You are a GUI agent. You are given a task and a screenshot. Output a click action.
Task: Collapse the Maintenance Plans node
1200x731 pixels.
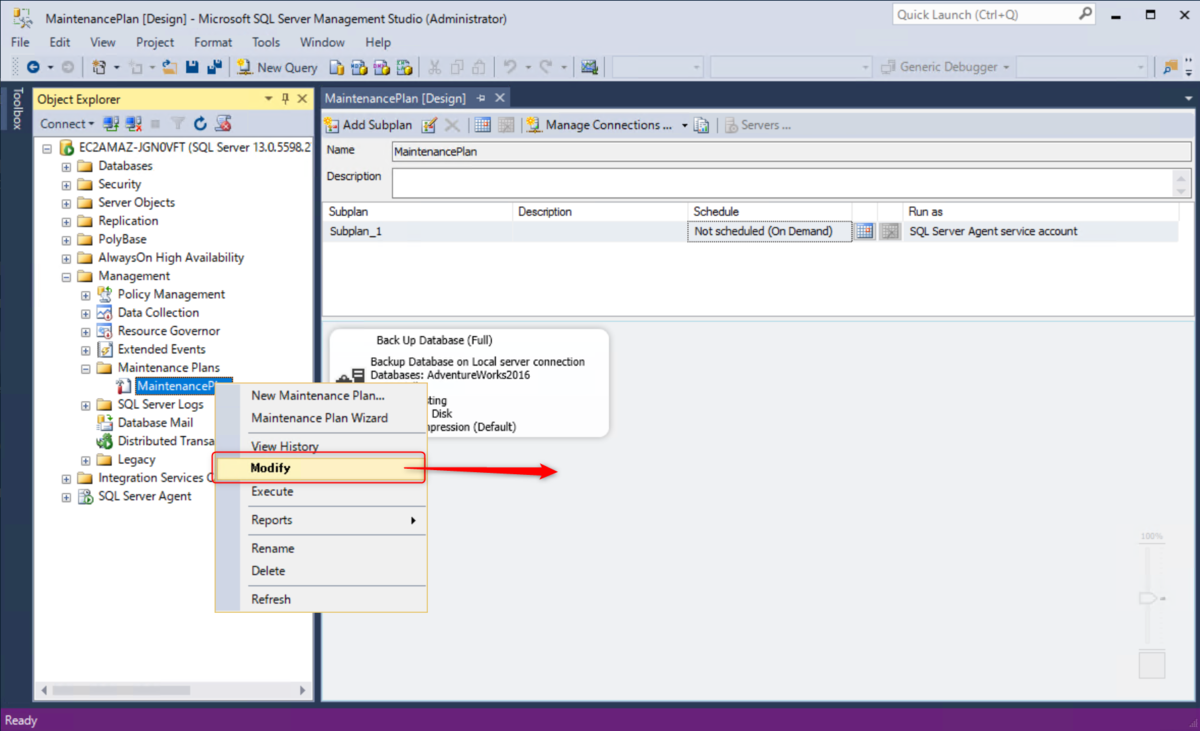(x=86, y=368)
